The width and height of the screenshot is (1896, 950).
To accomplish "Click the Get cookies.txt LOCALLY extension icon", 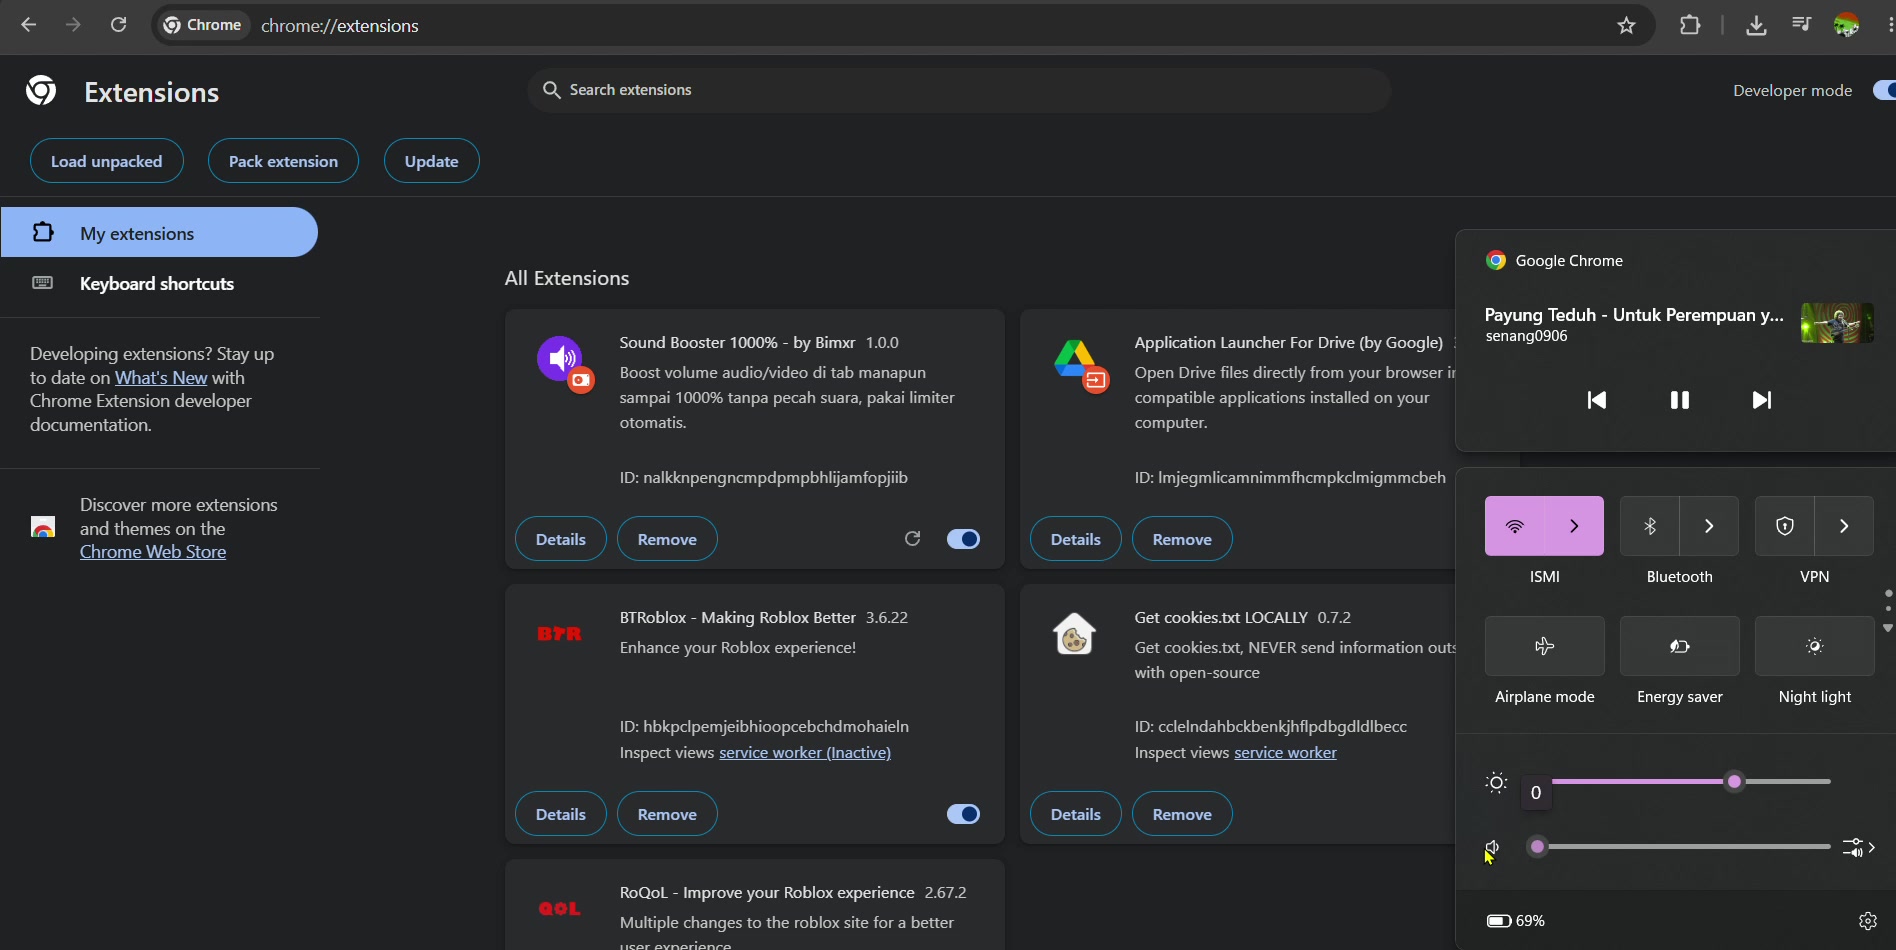I will pos(1074,634).
